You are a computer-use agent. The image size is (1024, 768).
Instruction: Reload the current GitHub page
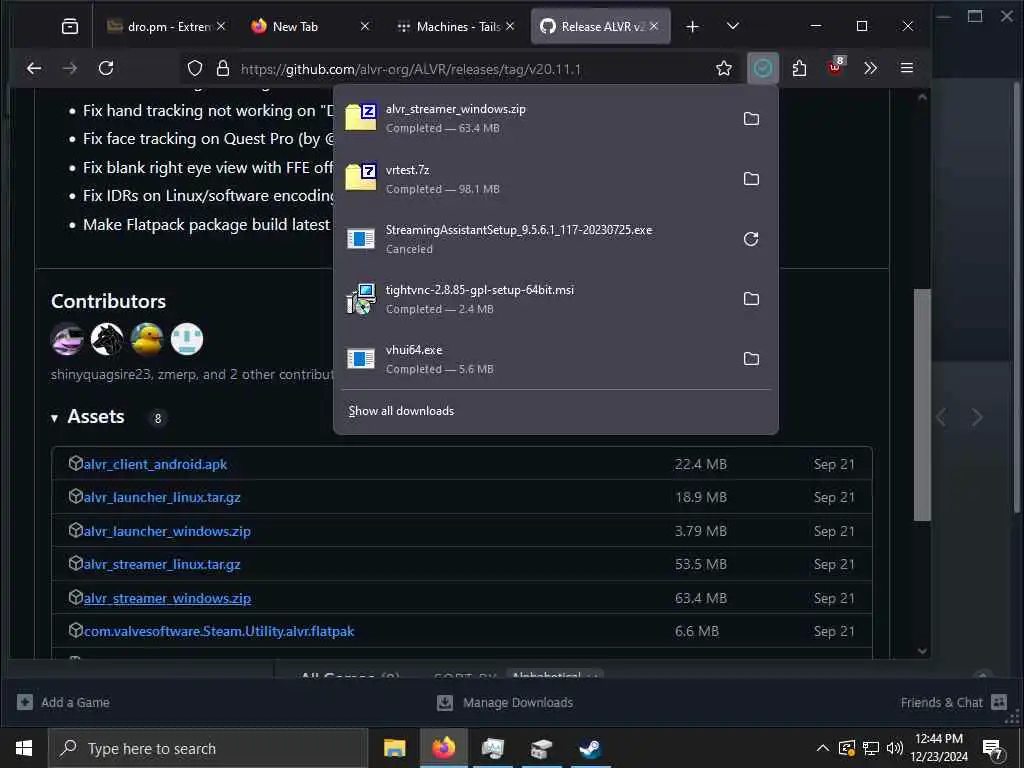pos(106,68)
